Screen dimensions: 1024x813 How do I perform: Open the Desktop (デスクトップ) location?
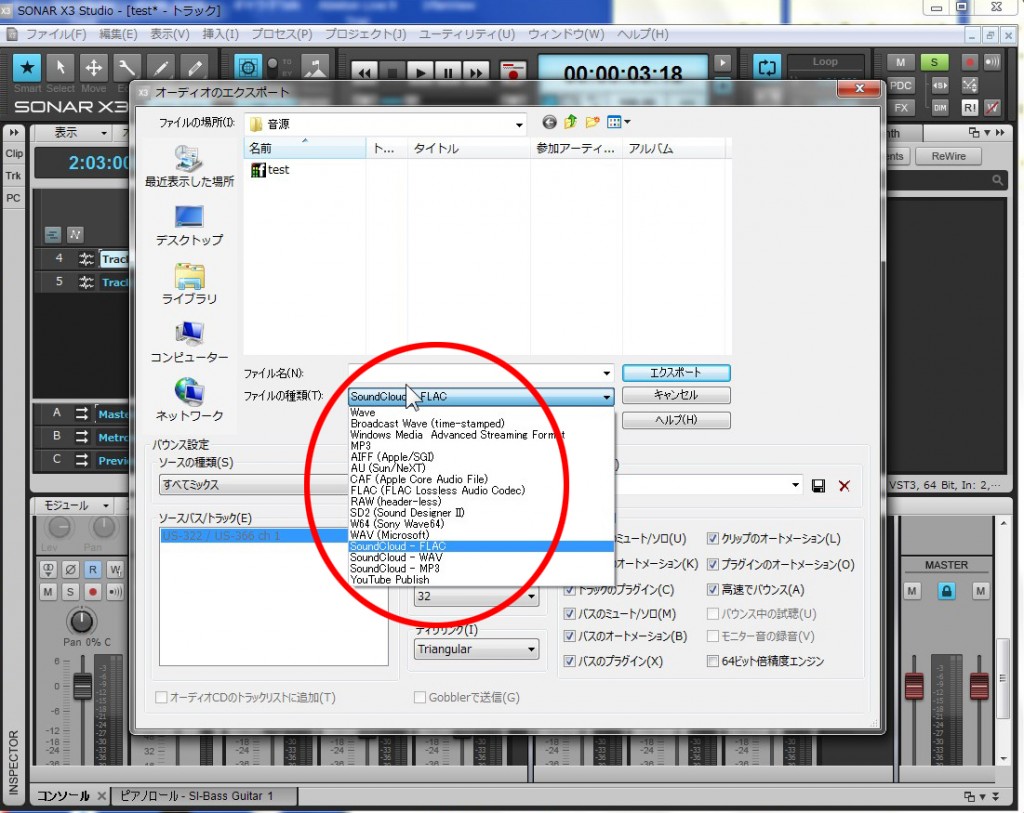(189, 226)
